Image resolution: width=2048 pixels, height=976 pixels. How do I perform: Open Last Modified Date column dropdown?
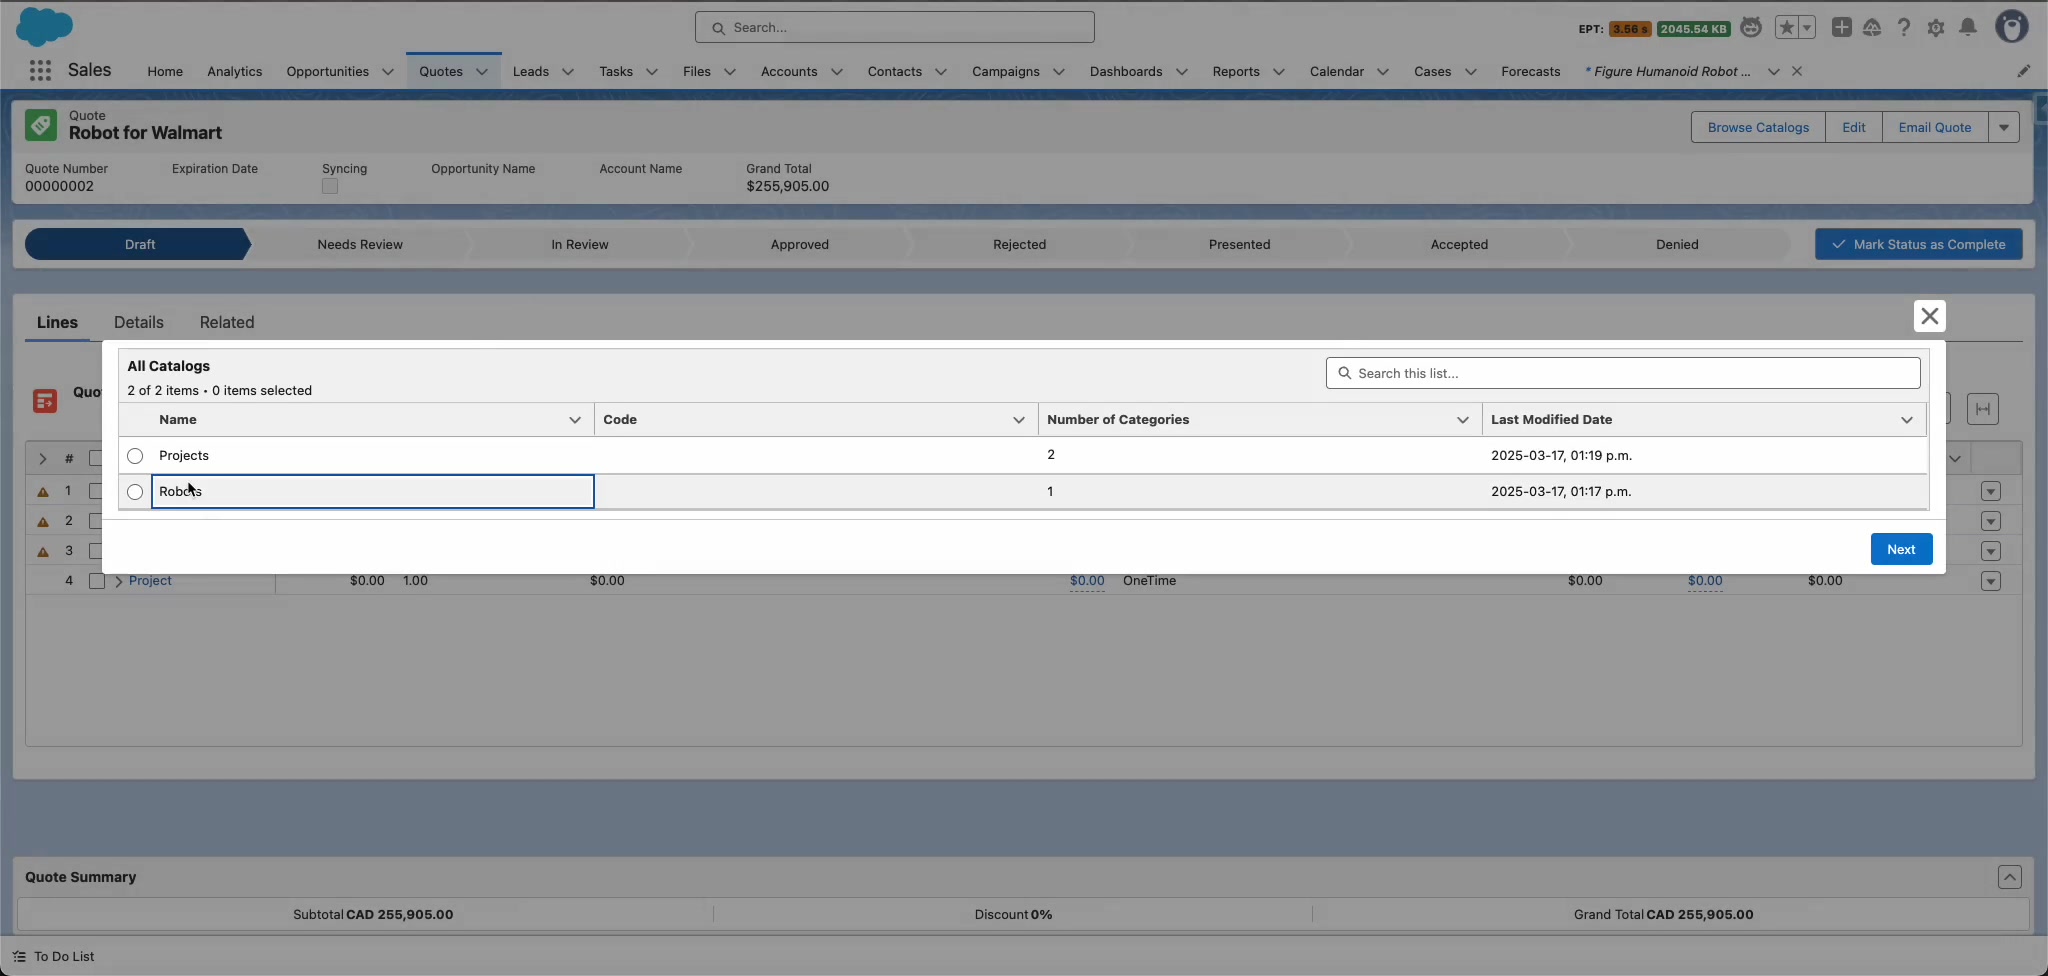(x=1907, y=420)
